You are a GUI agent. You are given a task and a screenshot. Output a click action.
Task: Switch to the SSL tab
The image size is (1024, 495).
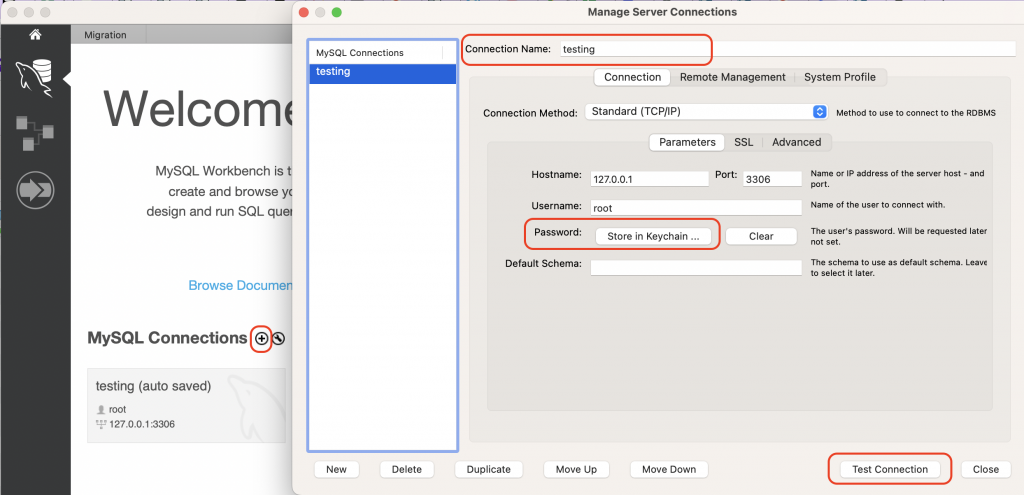pyautogui.click(x=743, y=142)
